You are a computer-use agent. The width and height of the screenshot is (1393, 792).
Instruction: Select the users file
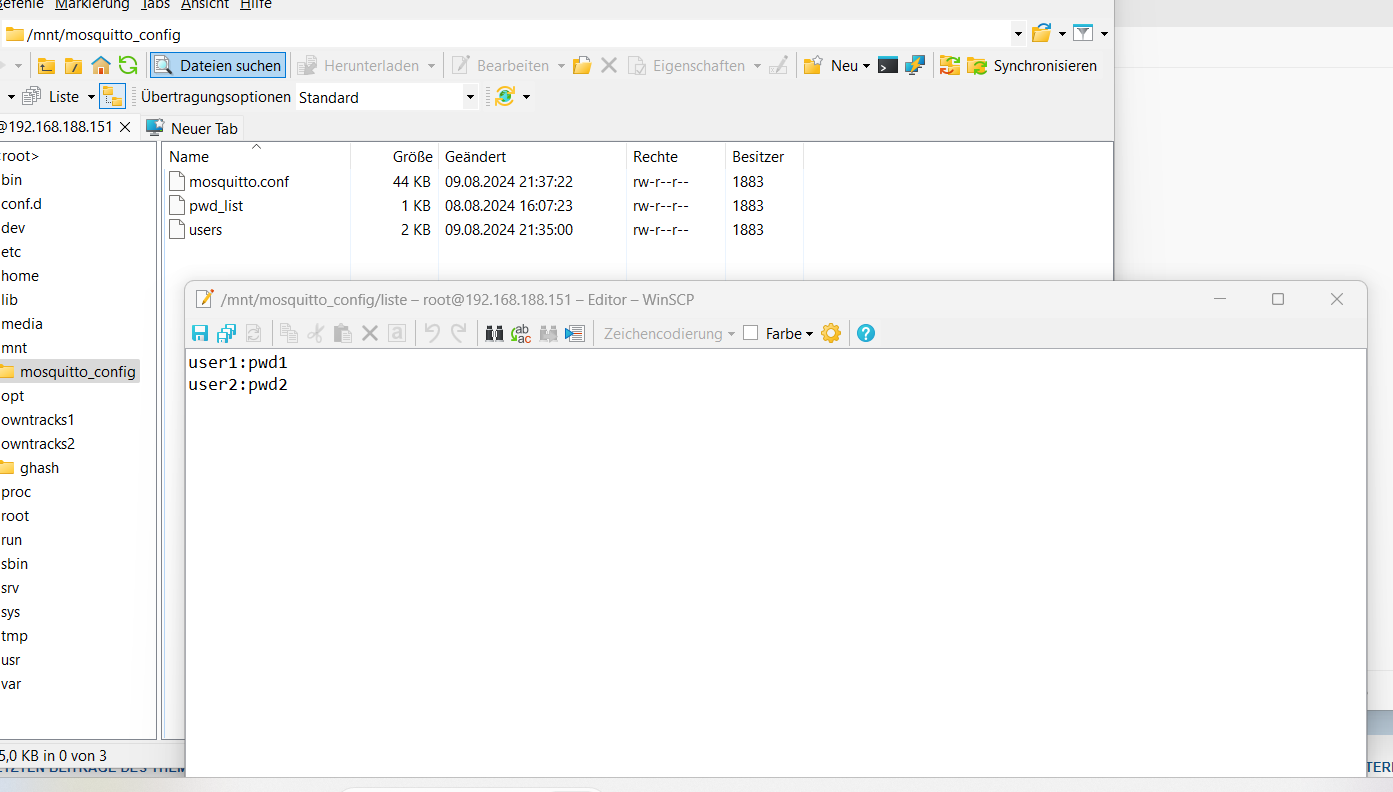pos(196,230)
